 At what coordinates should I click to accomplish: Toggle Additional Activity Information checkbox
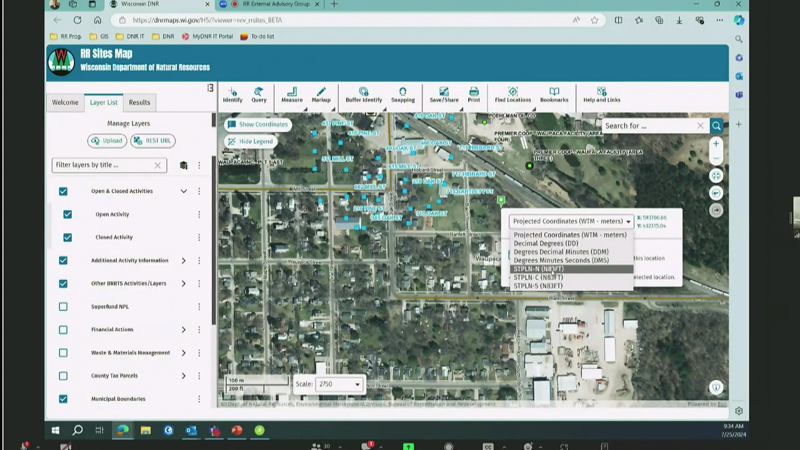(63, 261)
